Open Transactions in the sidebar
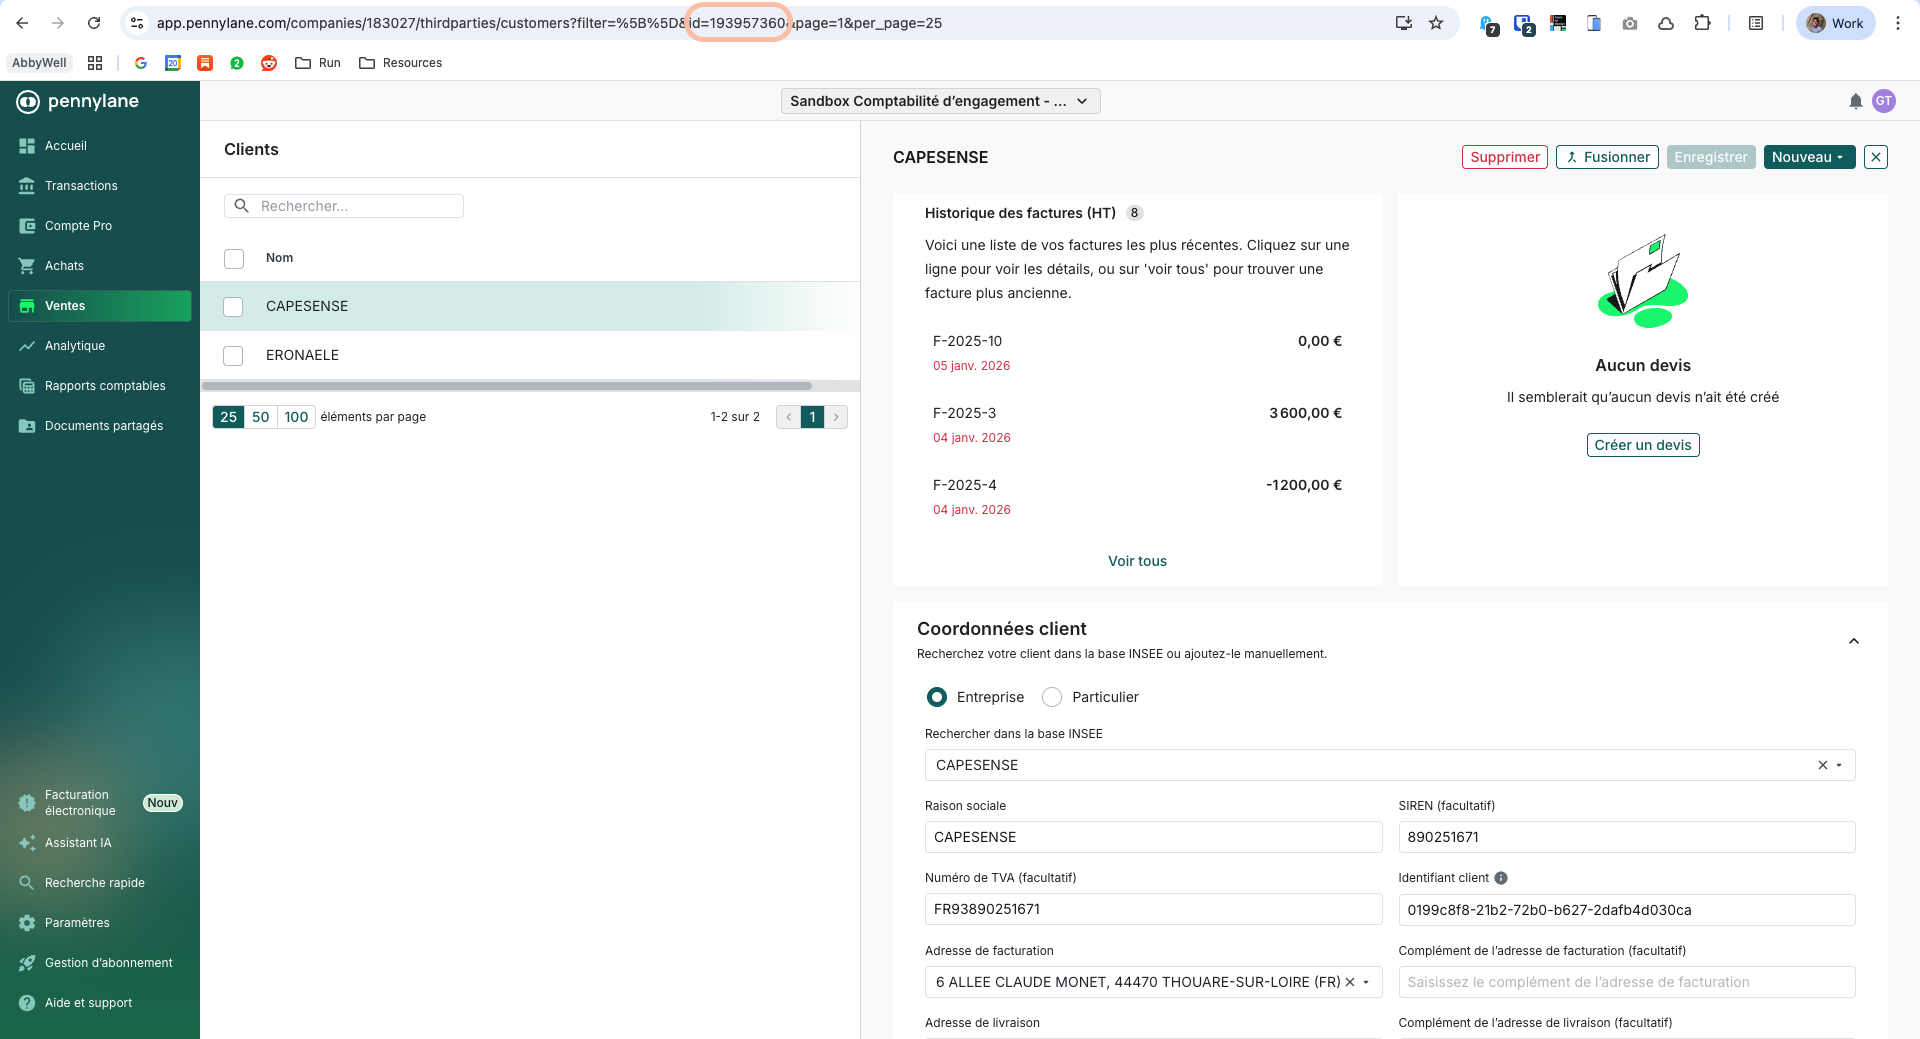This screenshot has height=1039, width=1920. (x=81, y=186)
